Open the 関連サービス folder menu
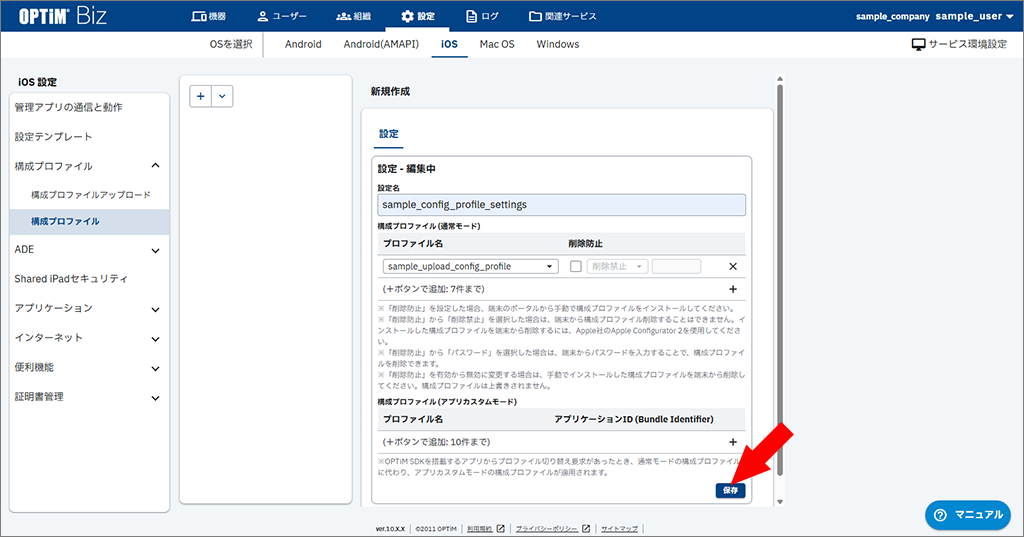Image resolution: width=1024 pixels, height=537 pixels. click(562, 16)
